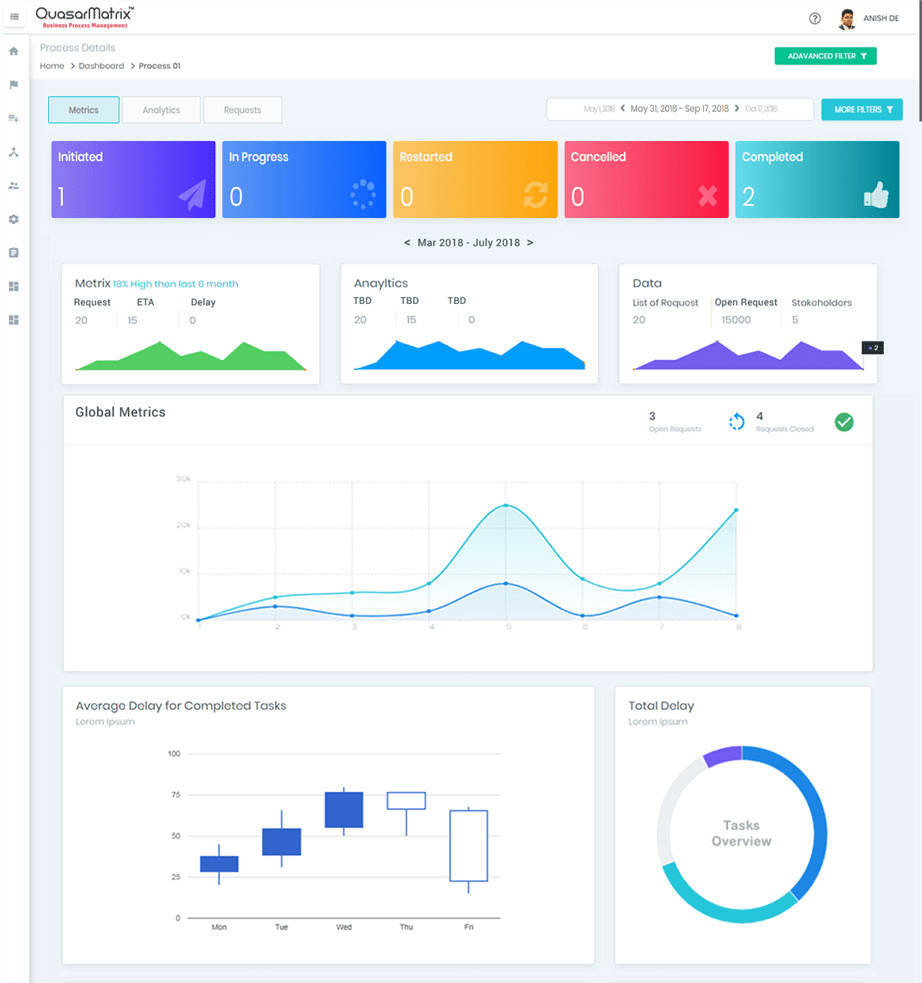922x983 pixels.
Task: Click the Completed status card
Action: (x=817, y=180)
